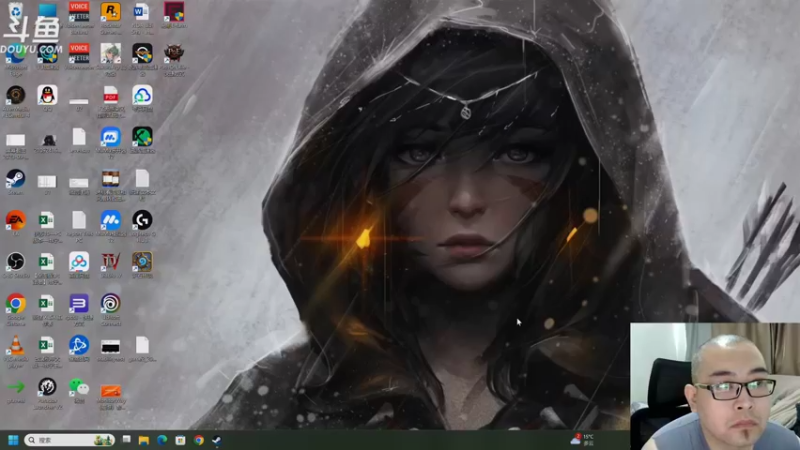Focus the taskbar search box
Image resolution: width=800 pixels, height=450 pixels.
(69, 440)
